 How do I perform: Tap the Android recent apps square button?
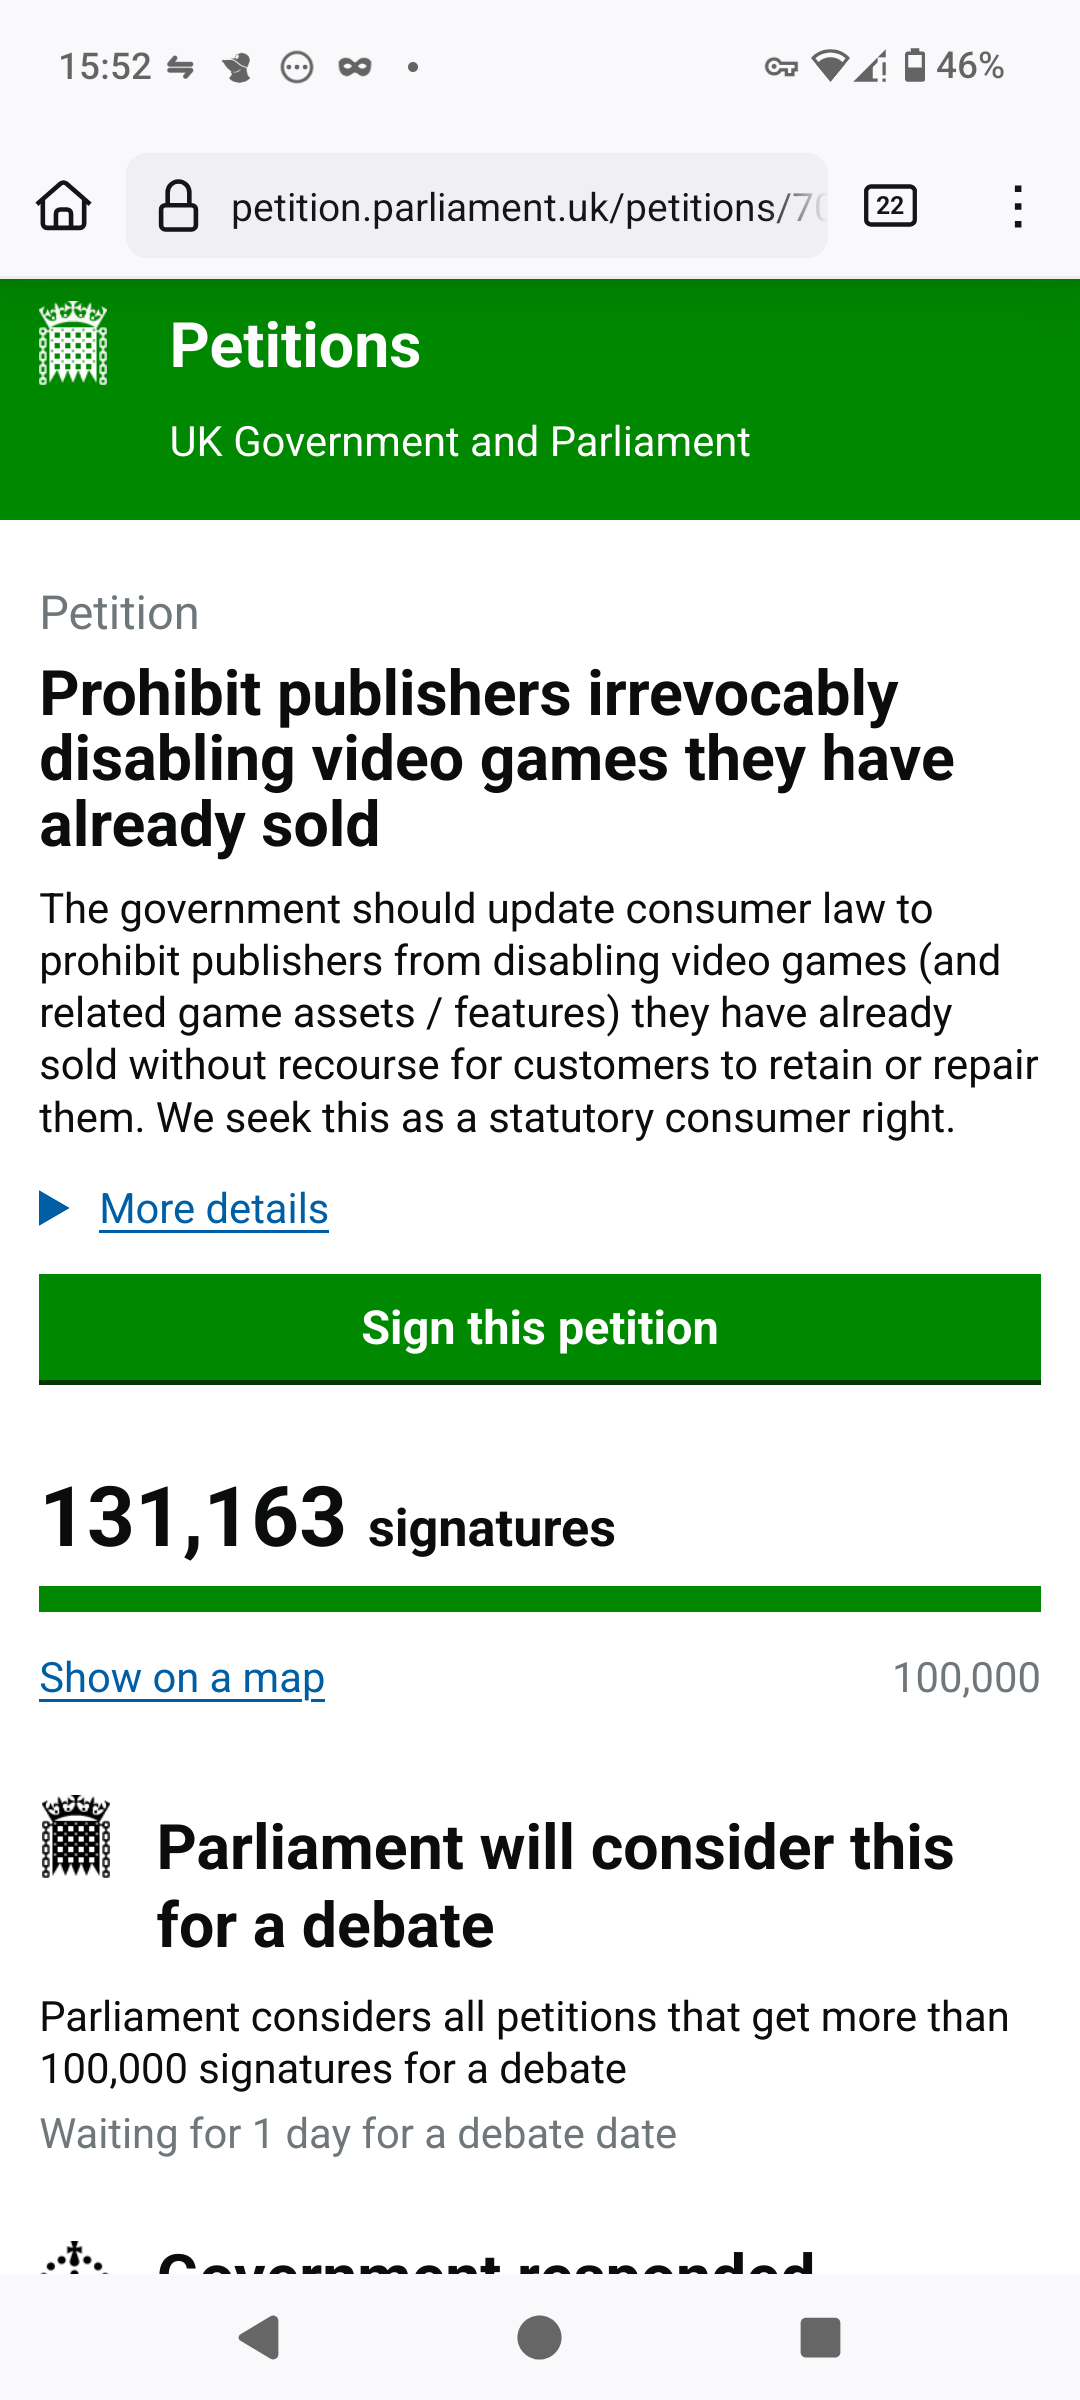(820, 2337)
